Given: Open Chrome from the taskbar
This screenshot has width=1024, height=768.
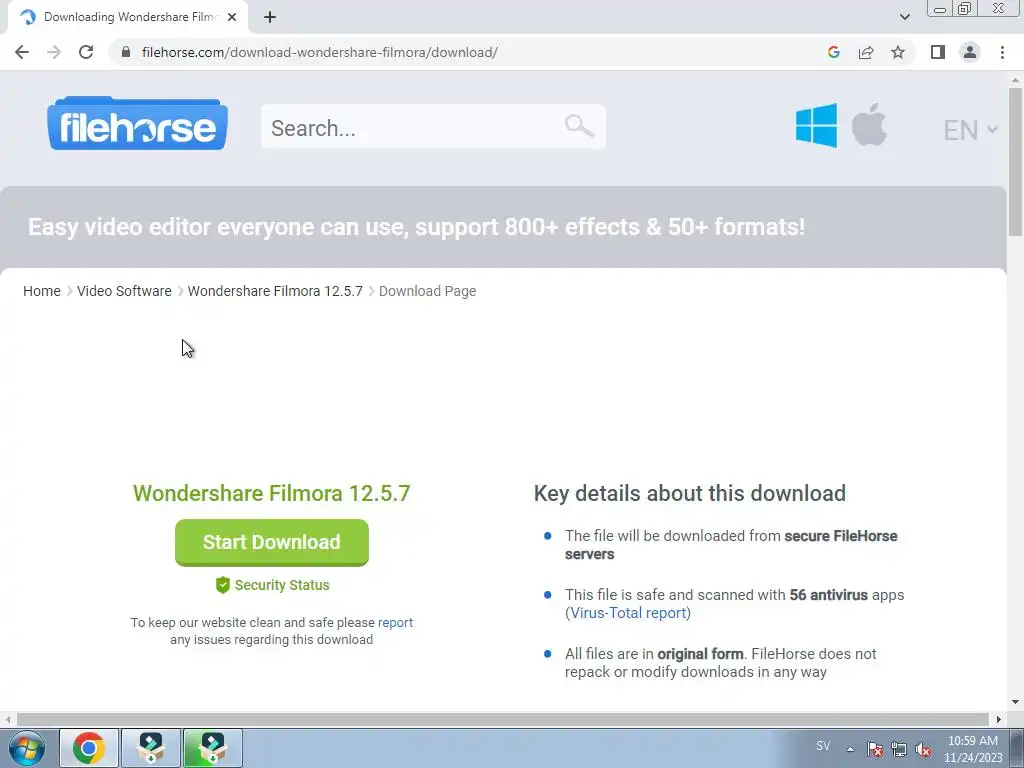Looking at the screenshot, I should (89, 748).
